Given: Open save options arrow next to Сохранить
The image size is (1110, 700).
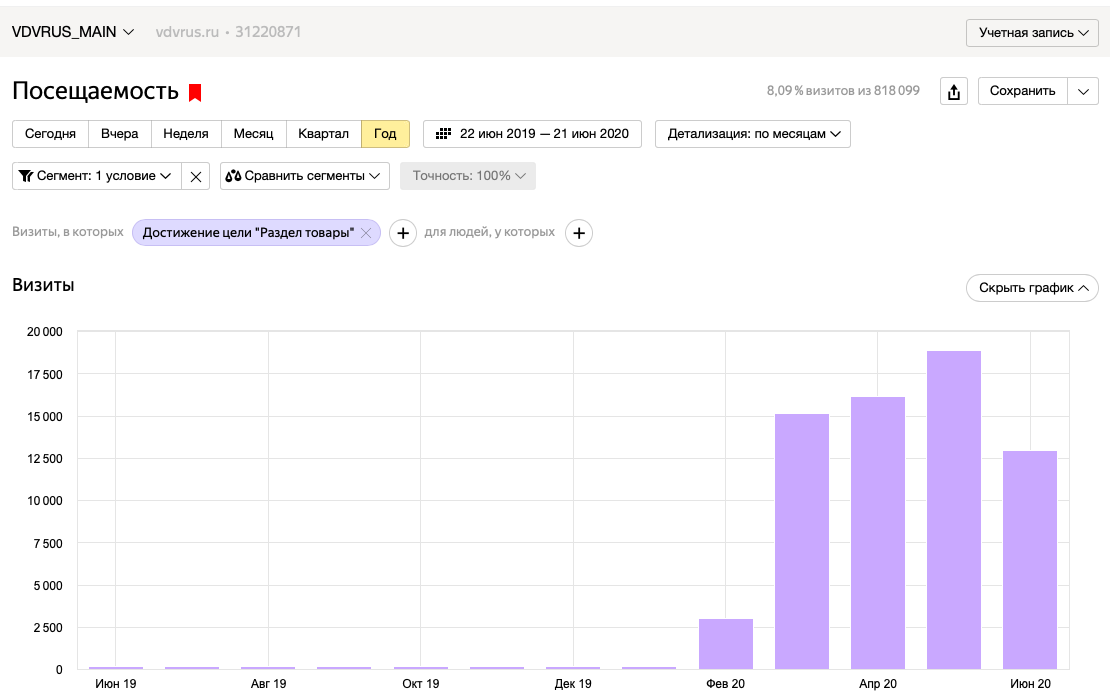Looking at the screenshot, I should [1083, 91].
